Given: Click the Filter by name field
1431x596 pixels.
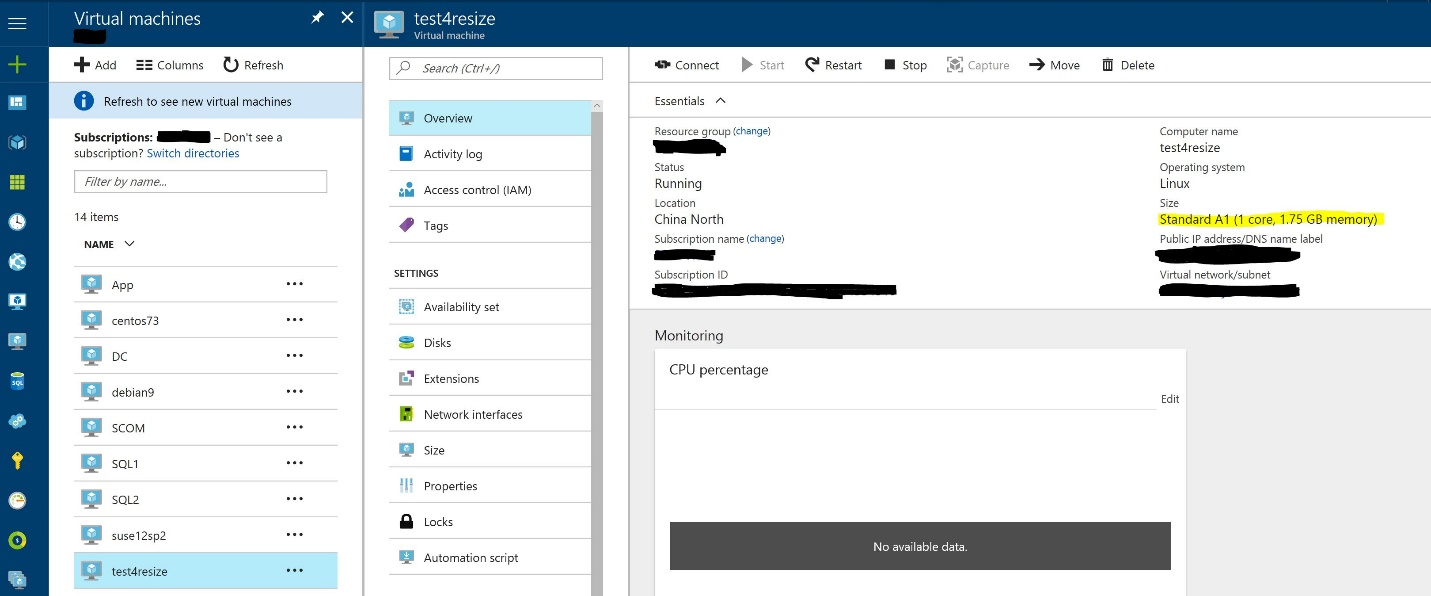Looking at the screenshot, I should [x=200, y=182].
